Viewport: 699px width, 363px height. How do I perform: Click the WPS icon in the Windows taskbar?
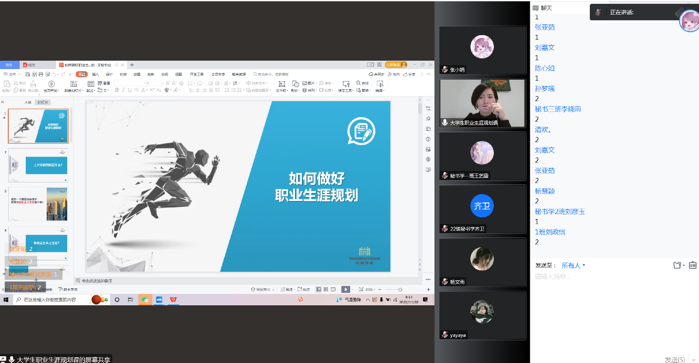[x=173, y=300]
